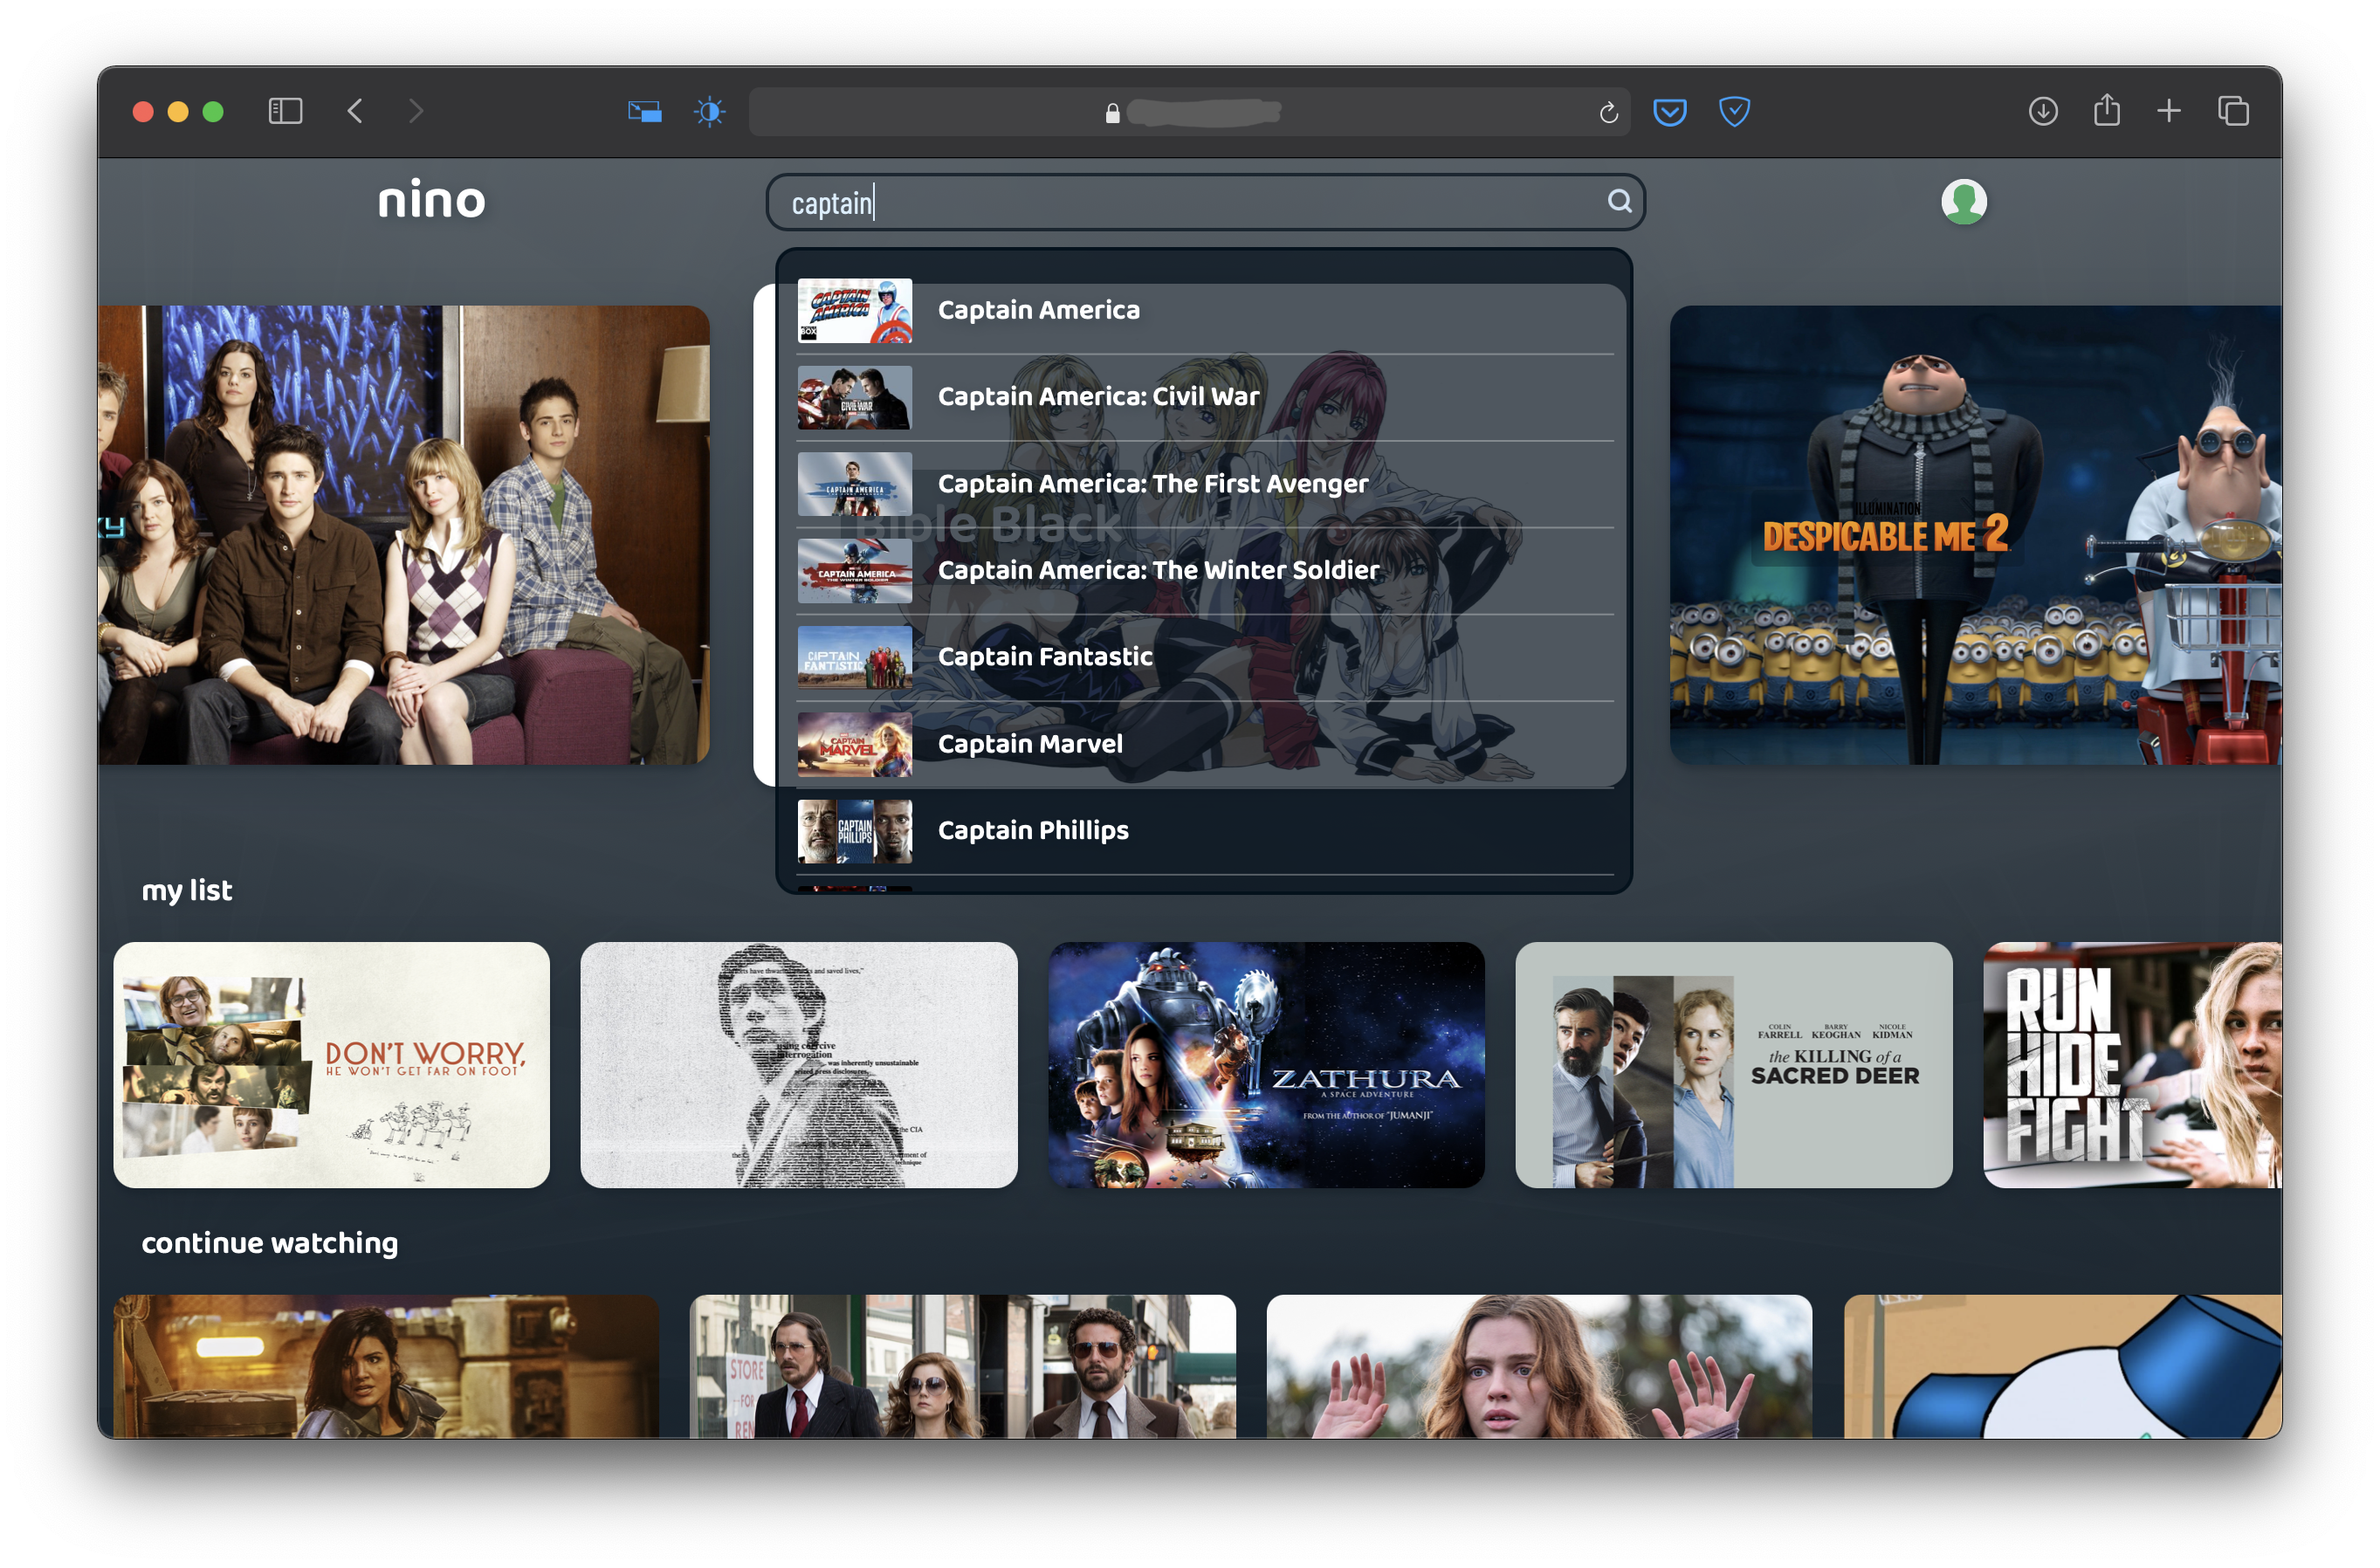Viewport: 2380px width, 1568px height.
Task: Reload the current page
Action: (x=1608, y=113)
